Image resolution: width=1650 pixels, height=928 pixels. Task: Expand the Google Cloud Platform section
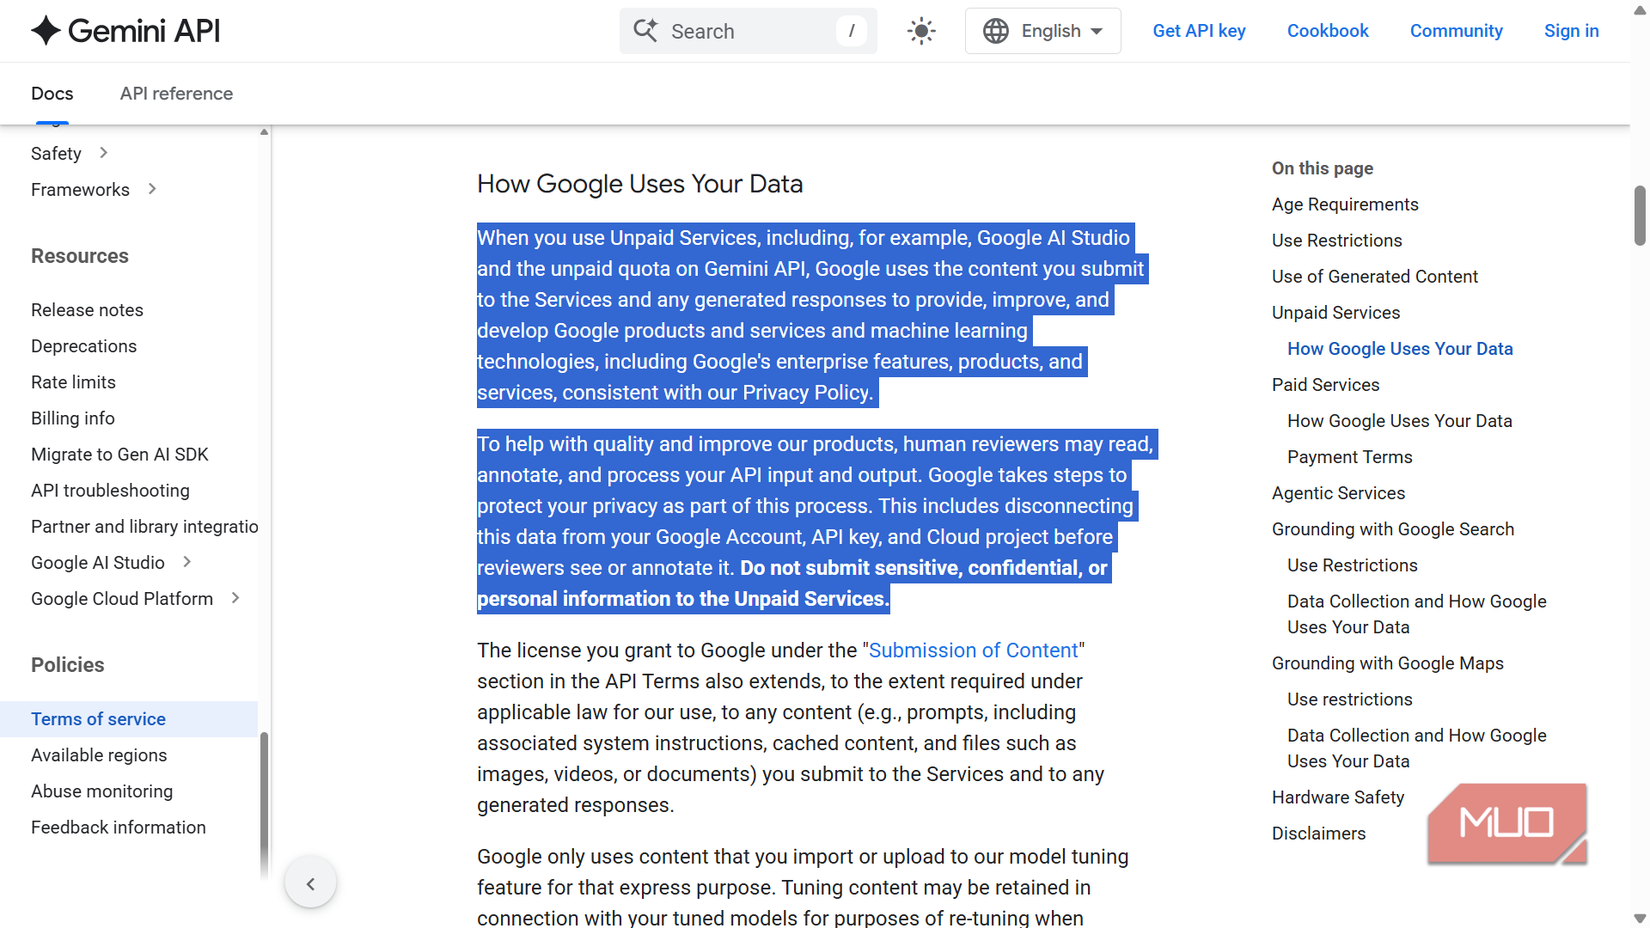(x=236, y=598)
